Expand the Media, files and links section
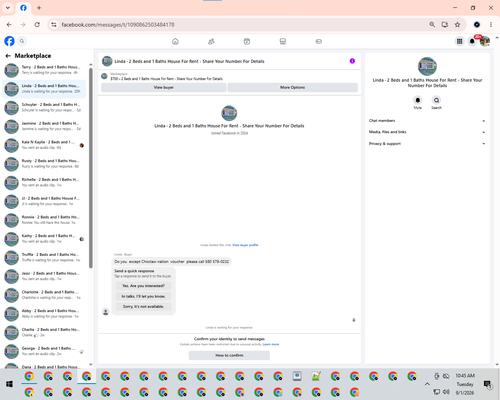Image resolution: width=500 pixels, height=400 pixels. (x=427, y=132)
